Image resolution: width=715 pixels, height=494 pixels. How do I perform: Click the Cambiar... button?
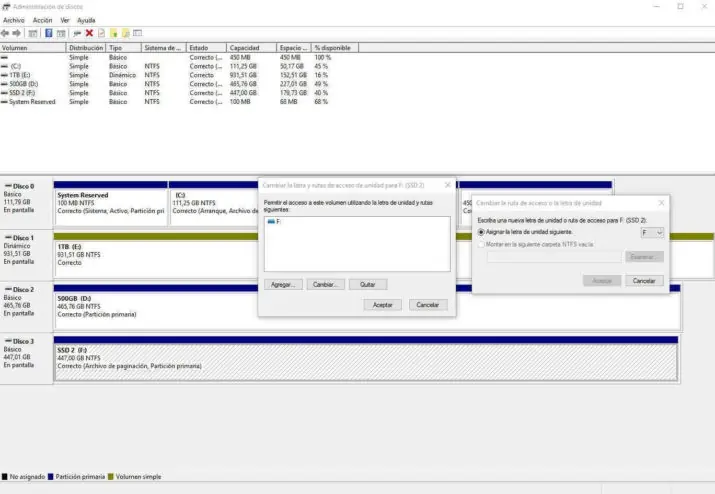326,284
